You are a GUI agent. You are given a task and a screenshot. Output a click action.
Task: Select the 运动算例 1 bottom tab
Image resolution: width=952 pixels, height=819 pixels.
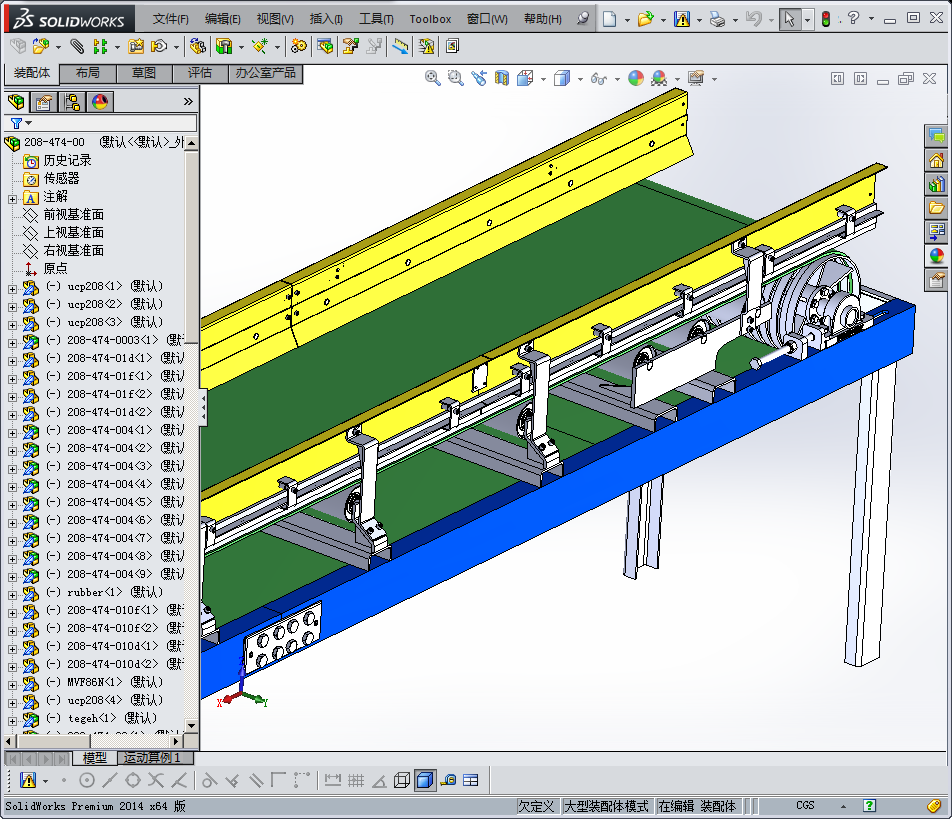(x=152, y=758)
